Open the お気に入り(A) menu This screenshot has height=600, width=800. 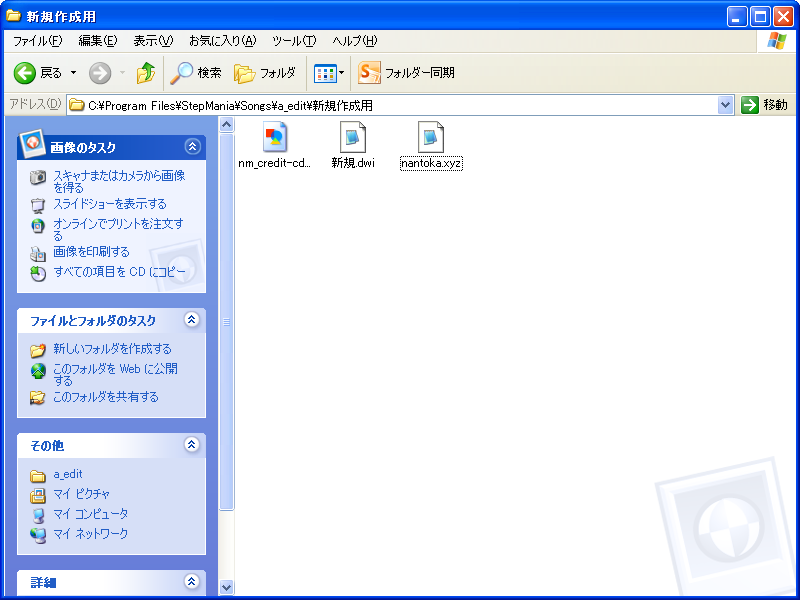[222, 41]
